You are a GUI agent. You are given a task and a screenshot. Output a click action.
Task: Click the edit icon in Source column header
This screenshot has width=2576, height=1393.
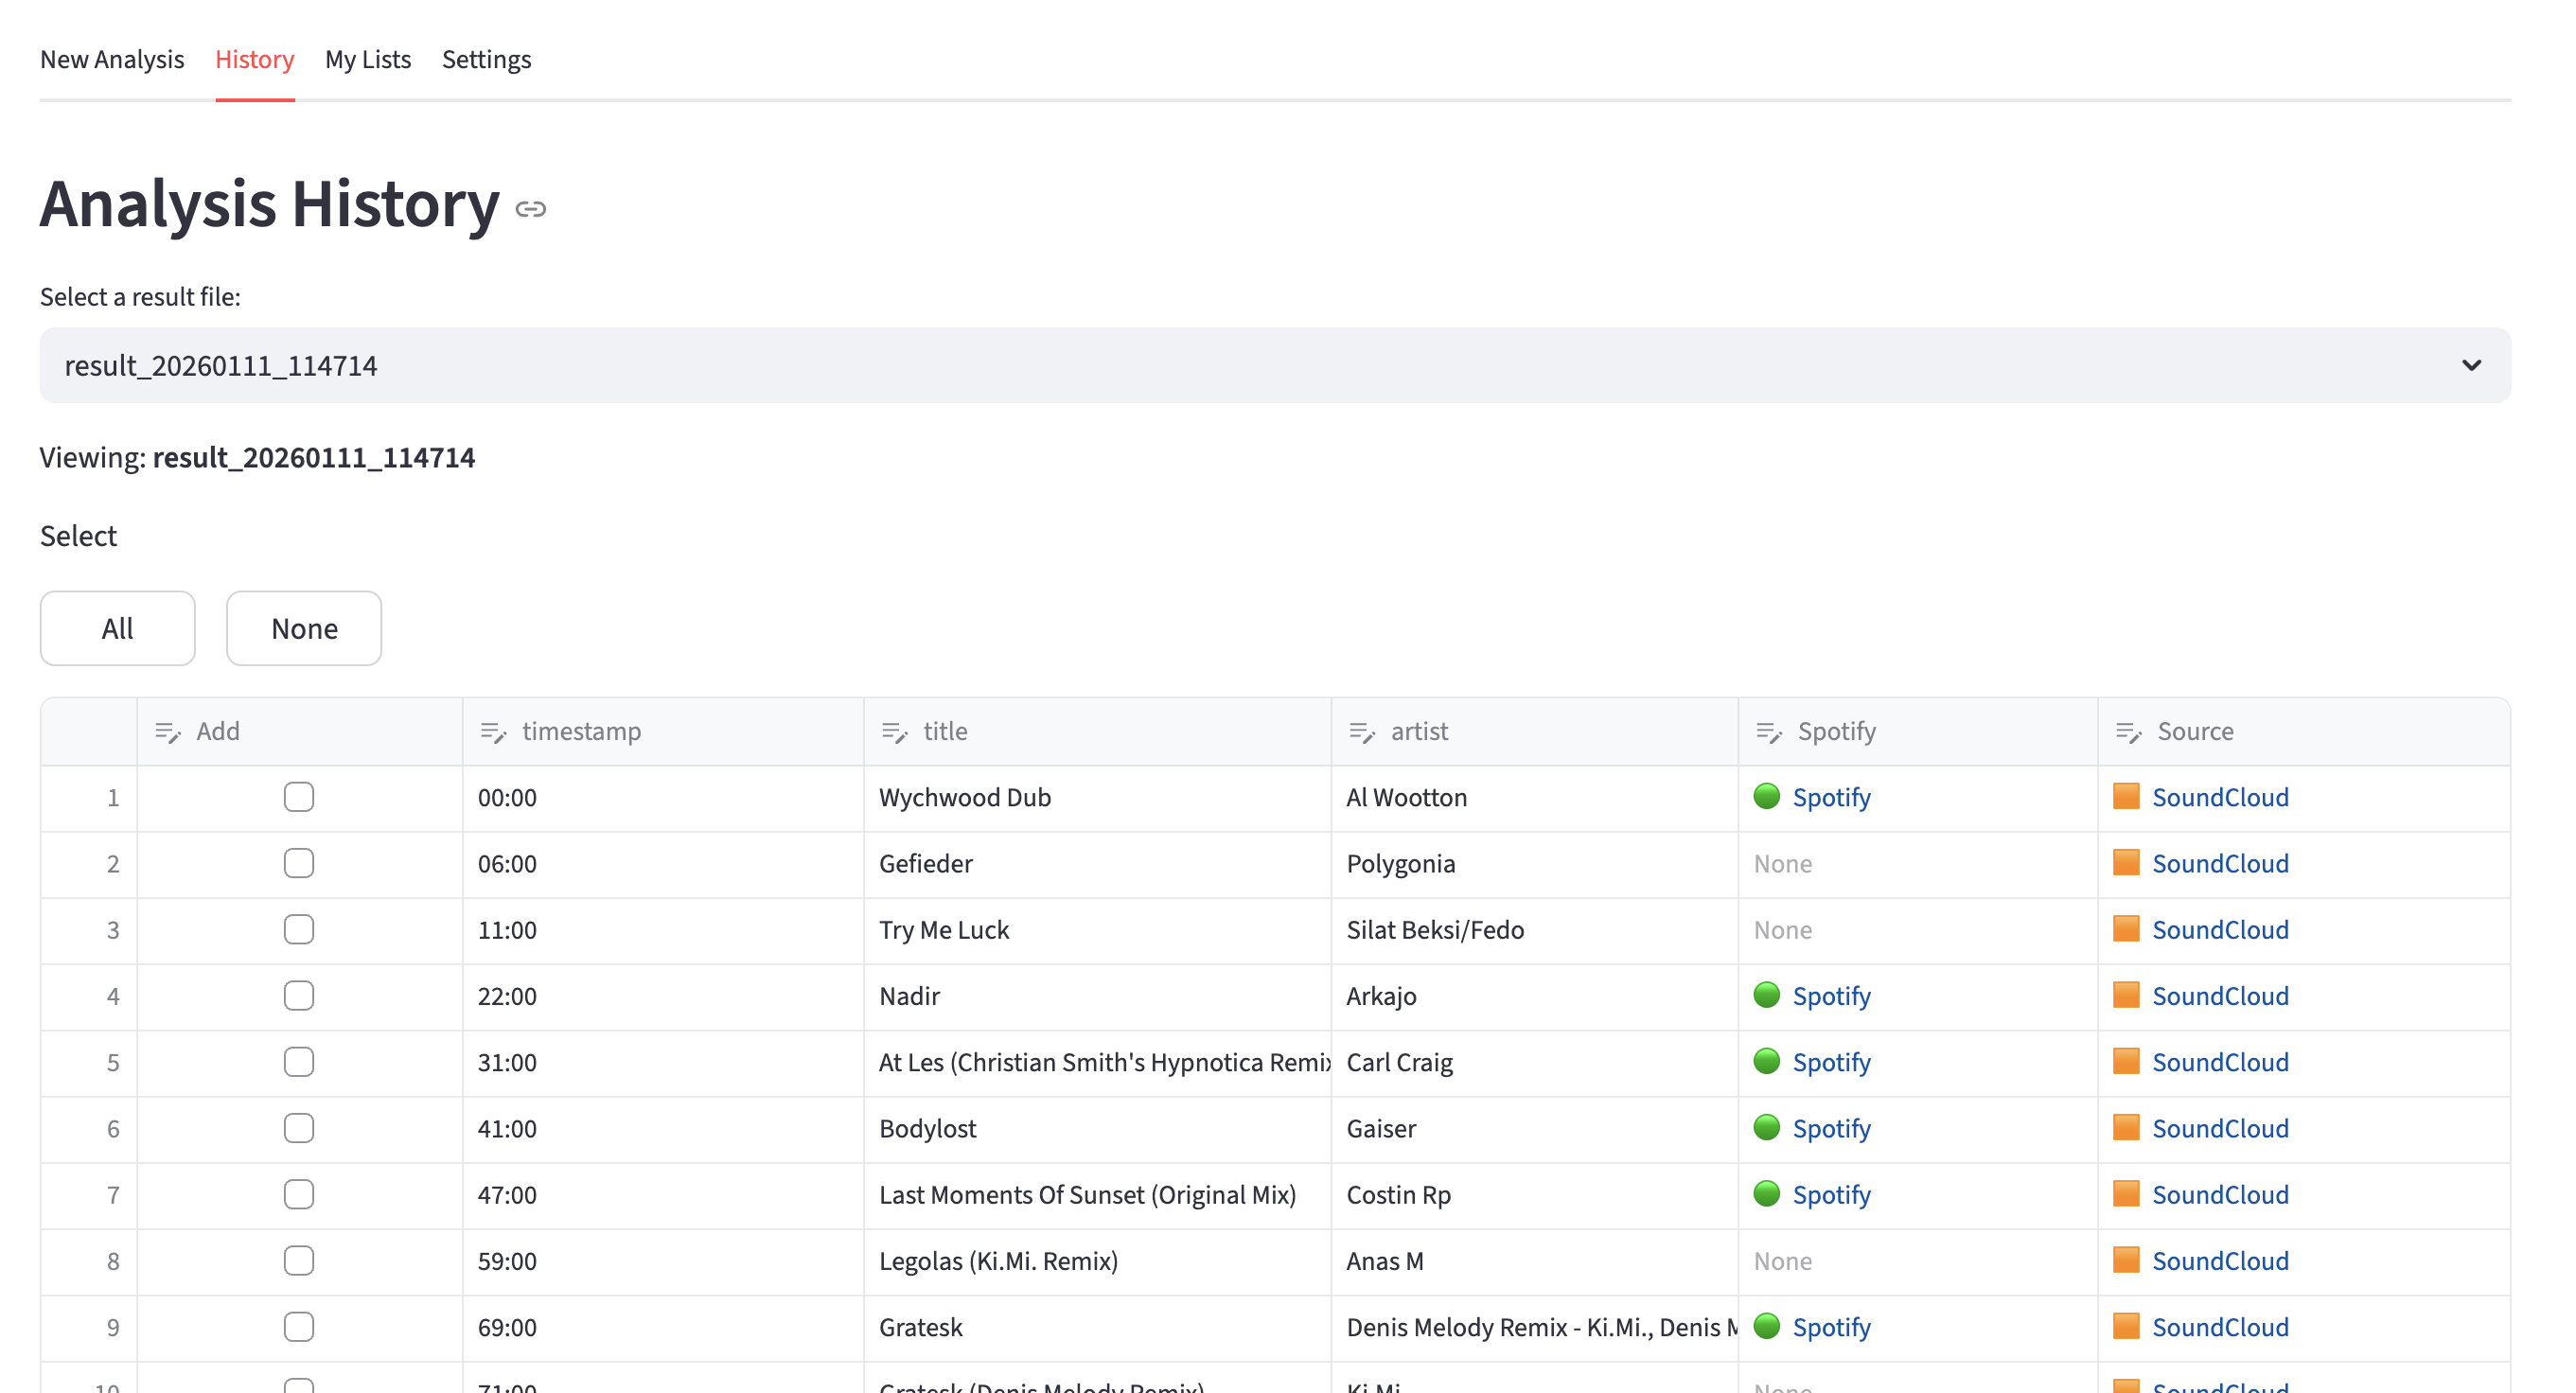click(2129, 732)
